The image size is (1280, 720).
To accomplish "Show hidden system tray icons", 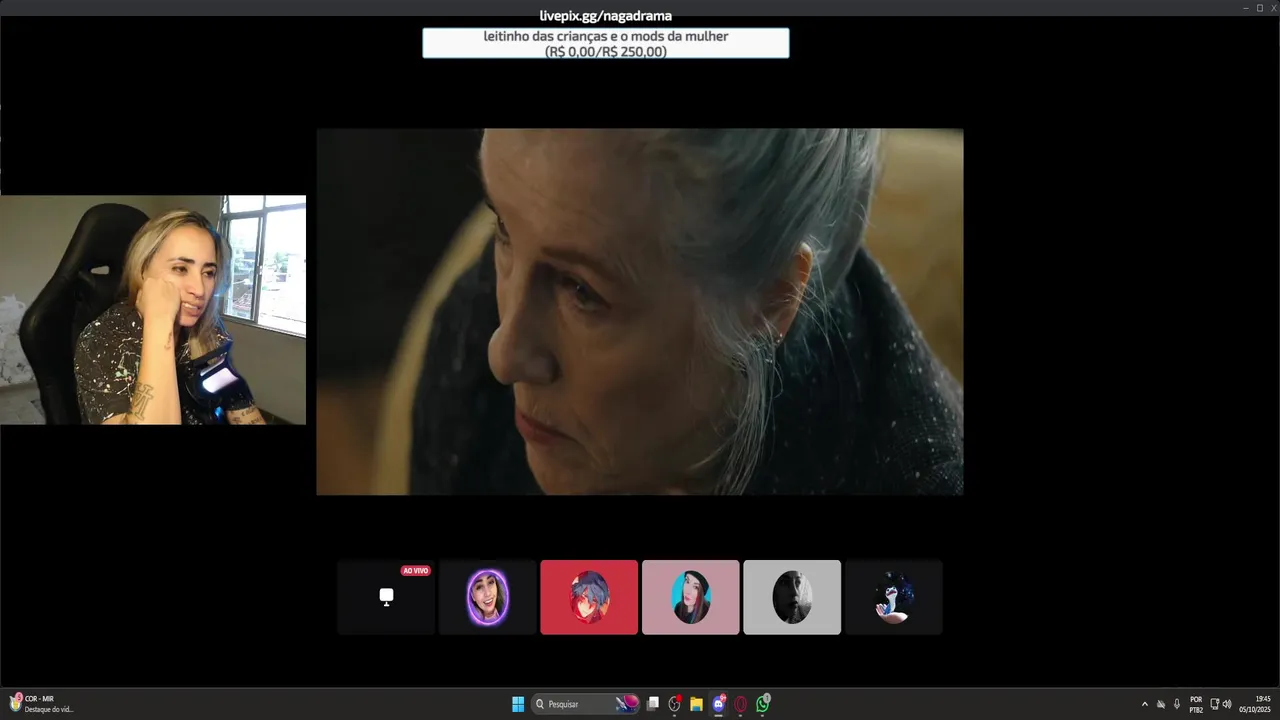I will (x=1145, y=704).
